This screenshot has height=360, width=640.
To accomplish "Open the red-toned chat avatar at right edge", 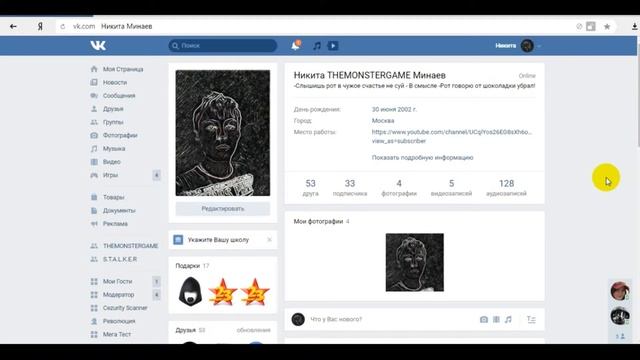I will click(620, 291).
